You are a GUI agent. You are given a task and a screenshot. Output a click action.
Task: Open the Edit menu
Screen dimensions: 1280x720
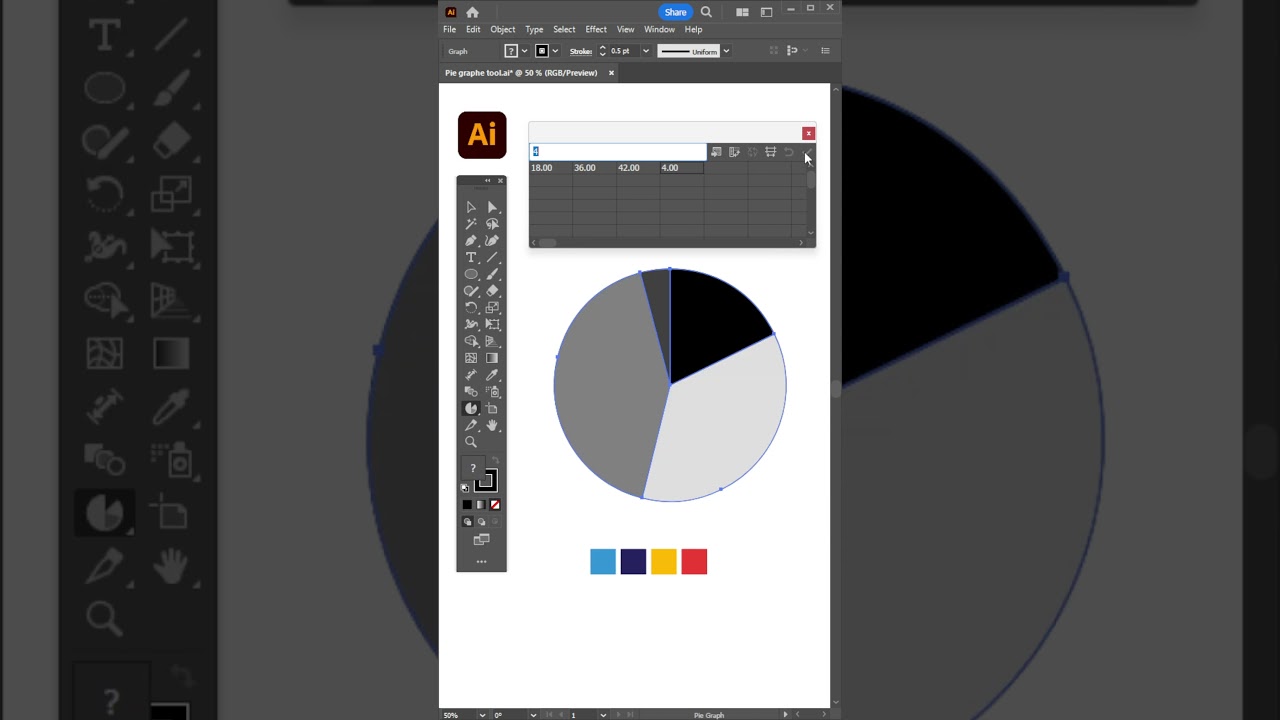click(x=473, y=29)
